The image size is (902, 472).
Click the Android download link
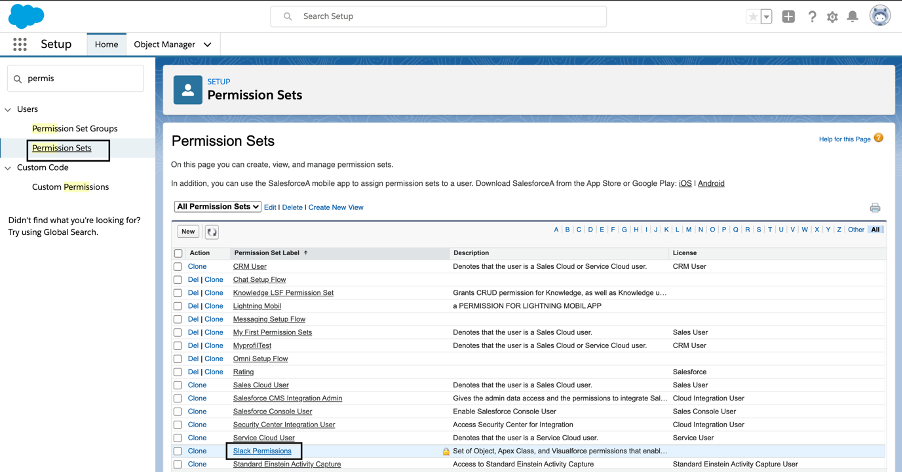tap(711, 183)
